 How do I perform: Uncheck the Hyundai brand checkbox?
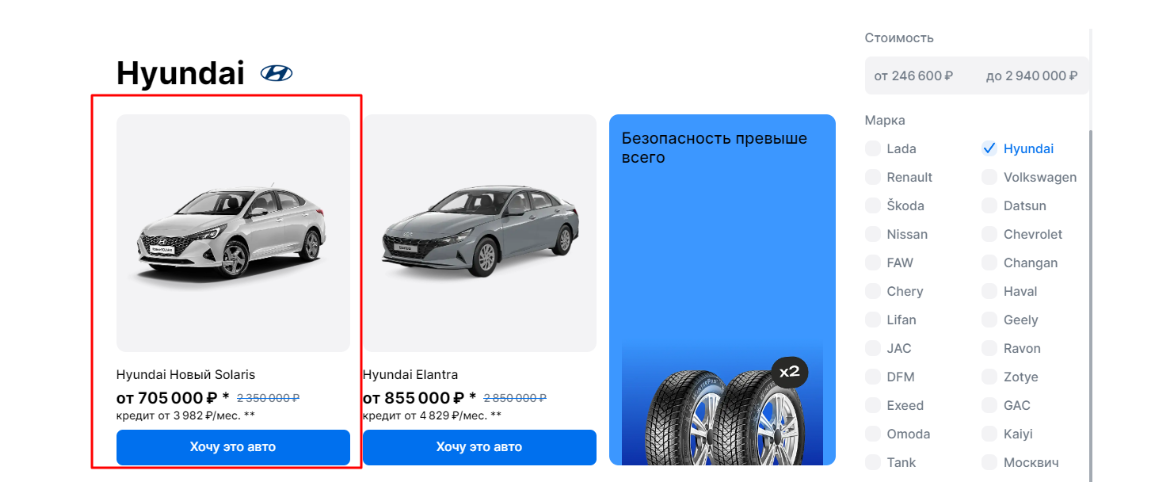click(989, 149)
